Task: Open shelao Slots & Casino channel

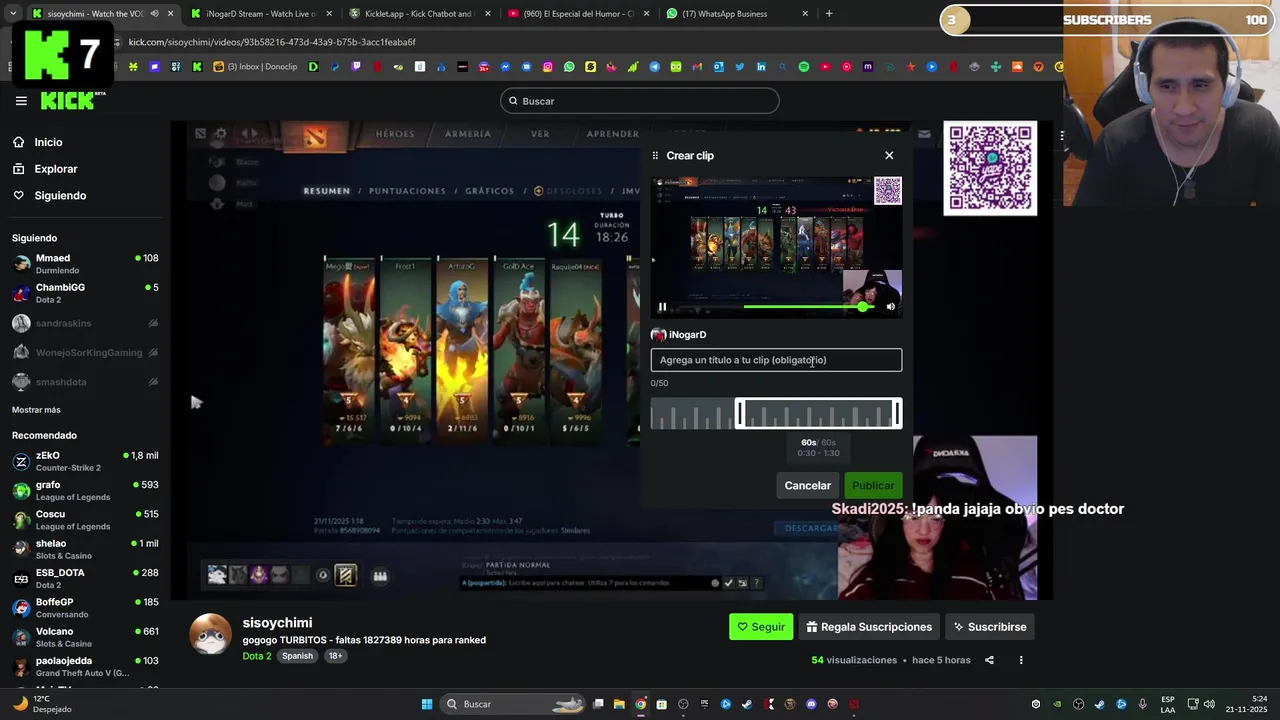Action: (x=85, y=549)
